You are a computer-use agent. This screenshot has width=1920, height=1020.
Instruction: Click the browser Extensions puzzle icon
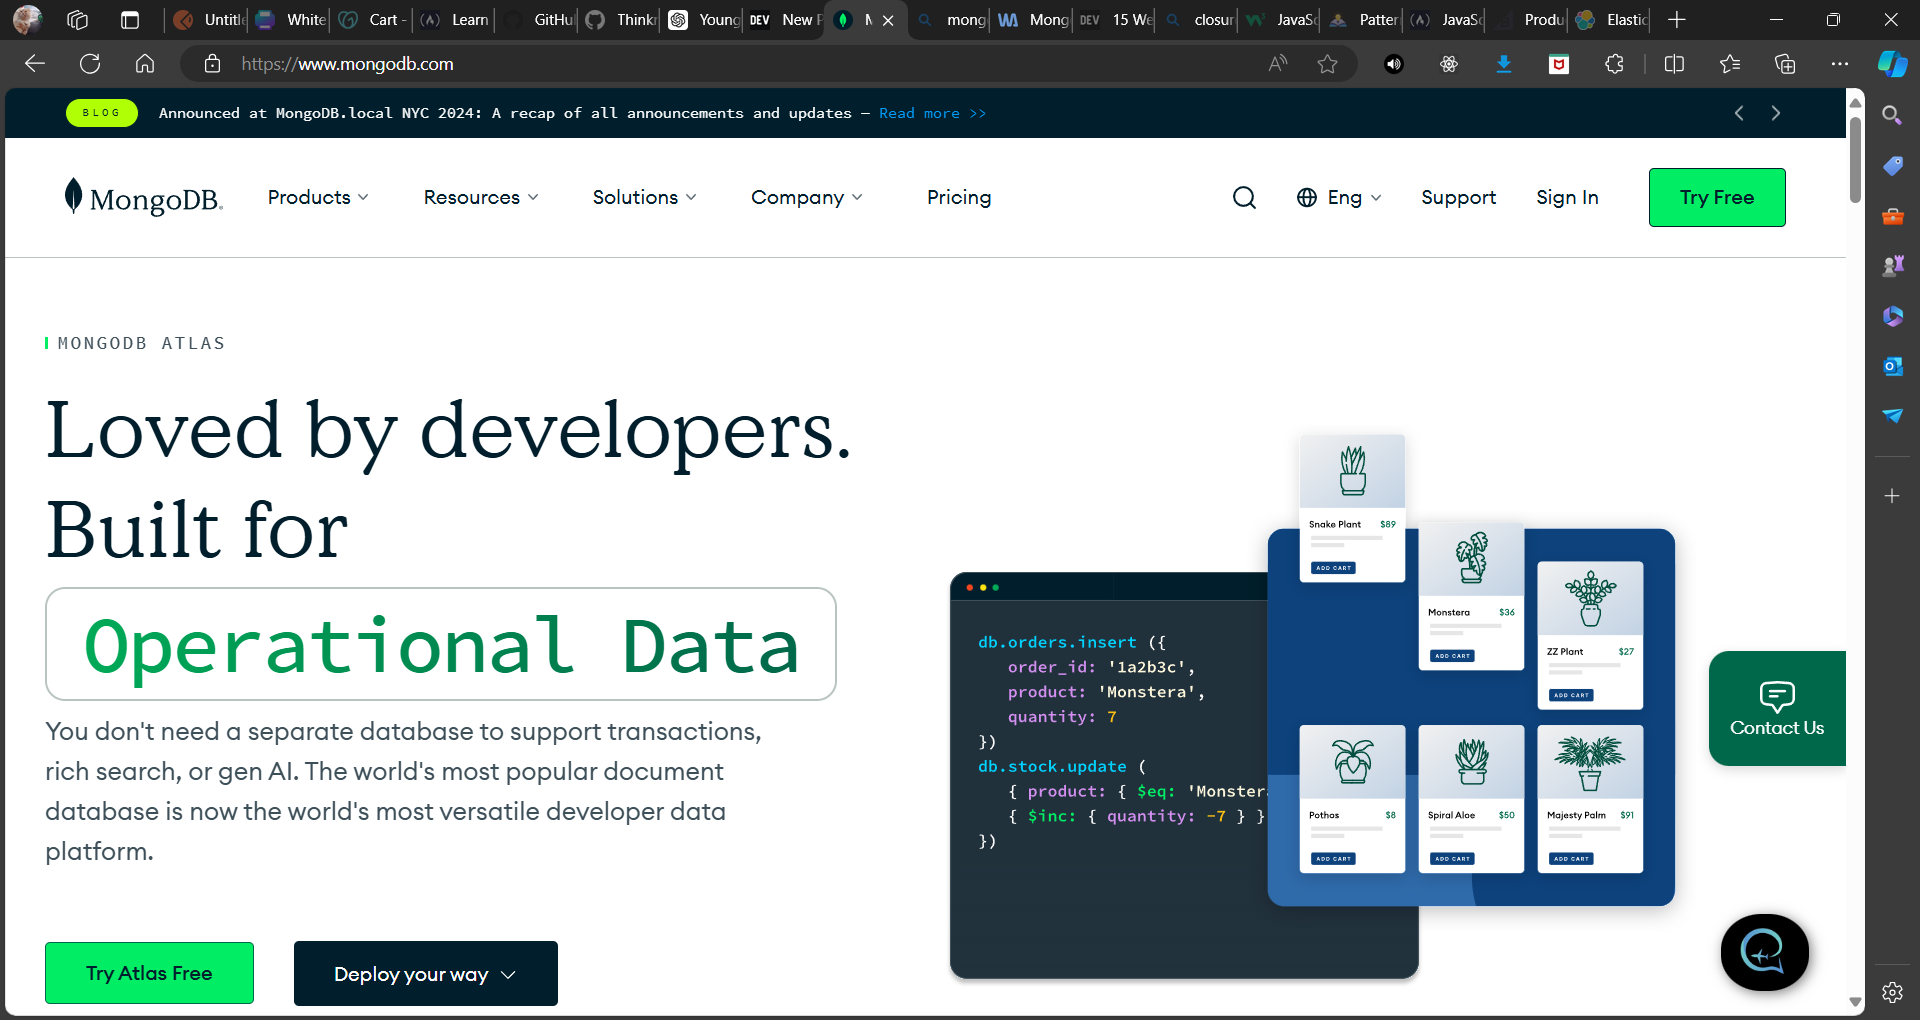[x=1614, y=64]
